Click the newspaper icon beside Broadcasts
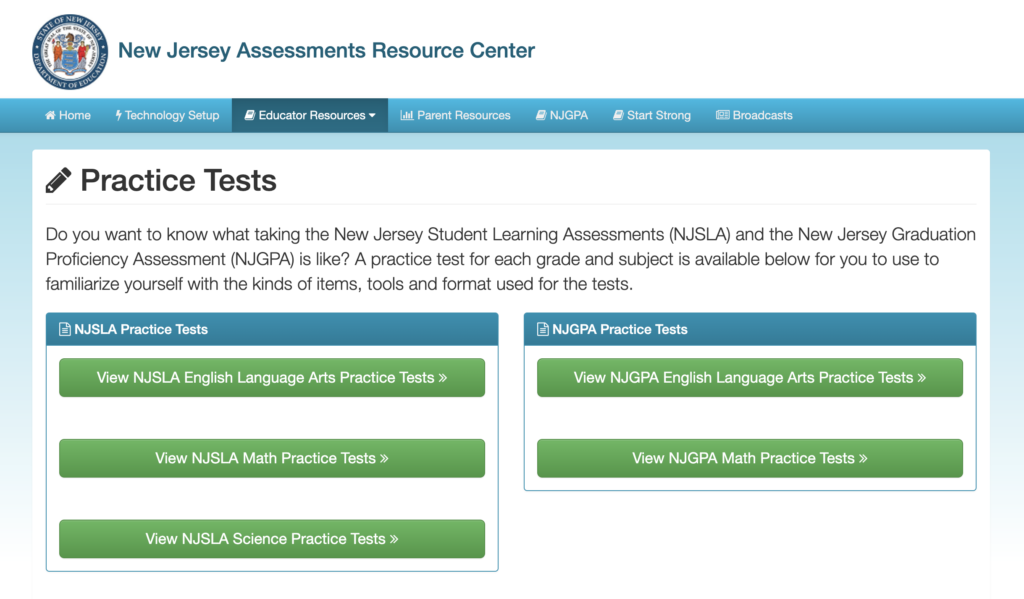The height and width of the screenshot is (599, 1024). 722,116
